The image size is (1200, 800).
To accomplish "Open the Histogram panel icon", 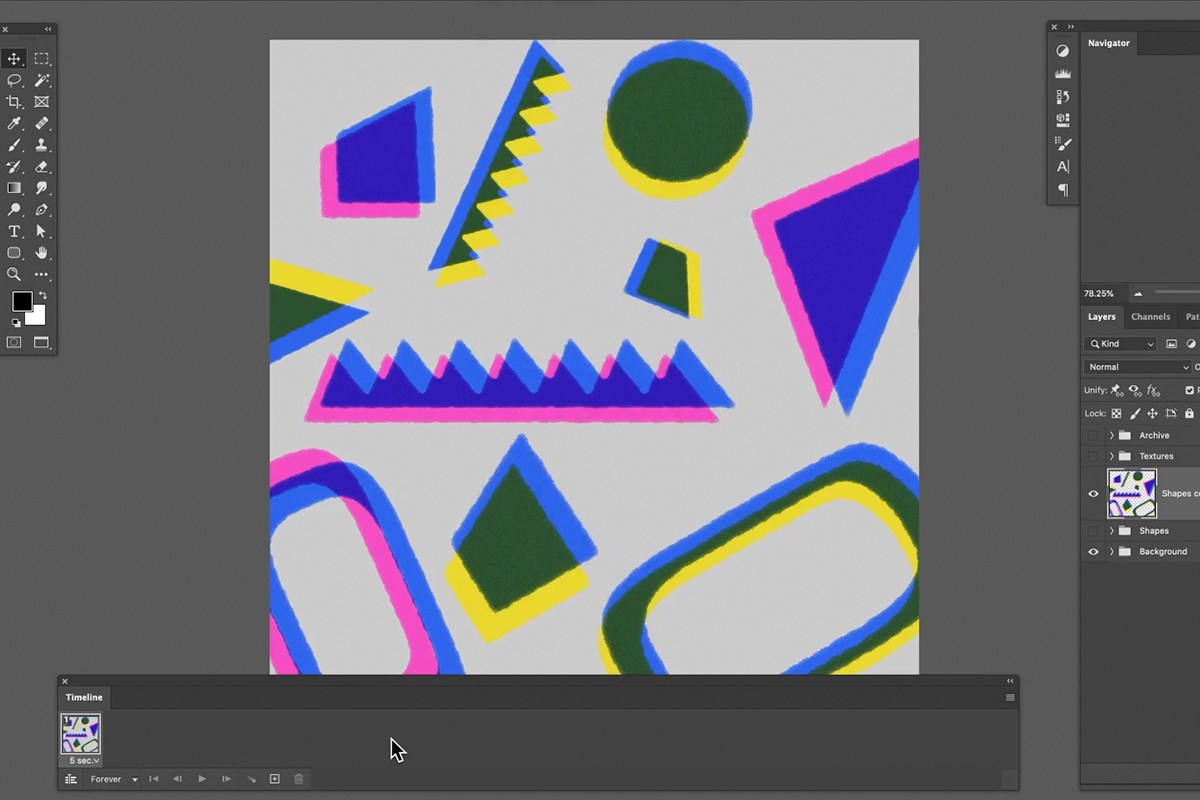I will (1063, 74).
